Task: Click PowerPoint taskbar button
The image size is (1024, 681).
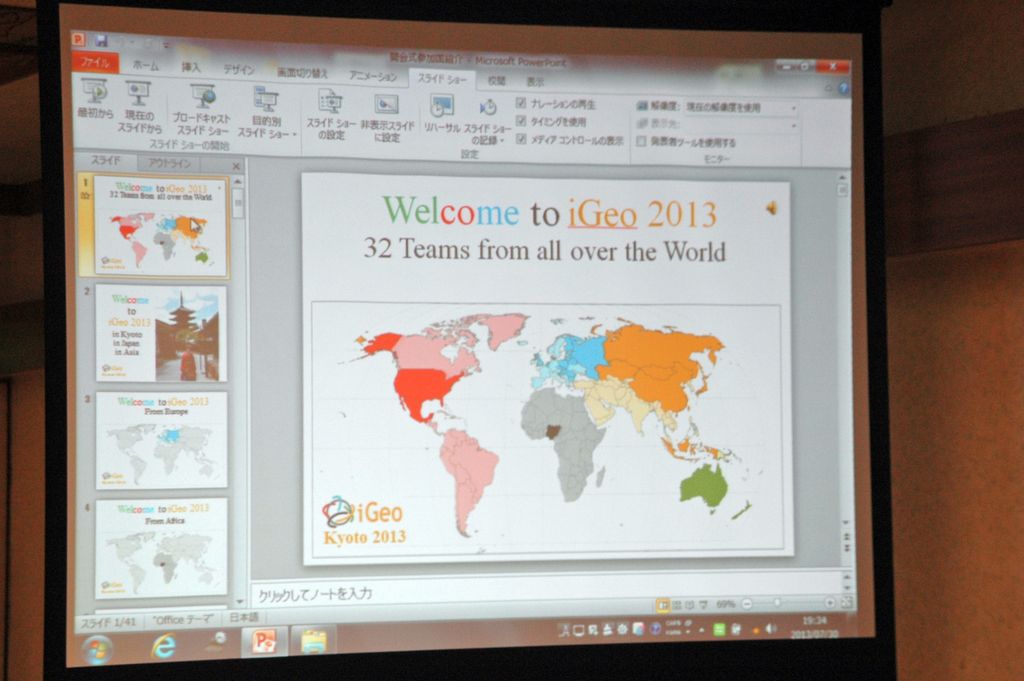Action: (x=264, y=642)
